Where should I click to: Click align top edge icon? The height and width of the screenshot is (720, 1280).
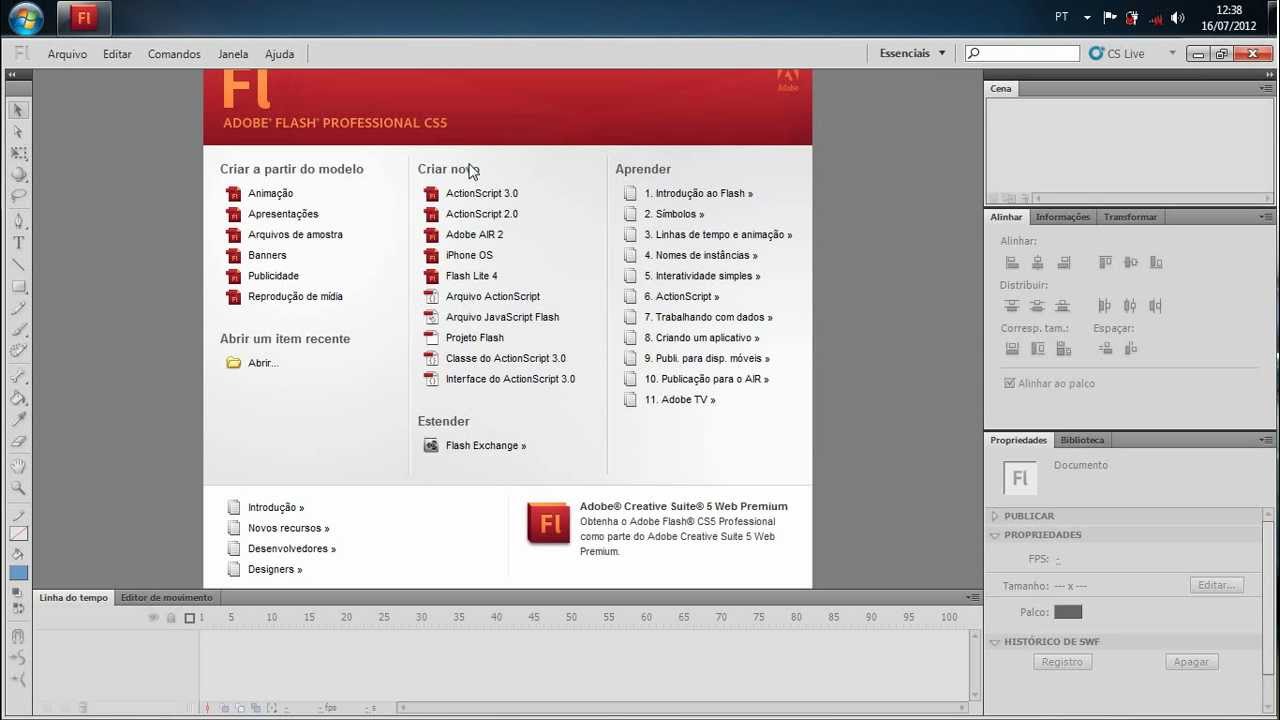1105,262
